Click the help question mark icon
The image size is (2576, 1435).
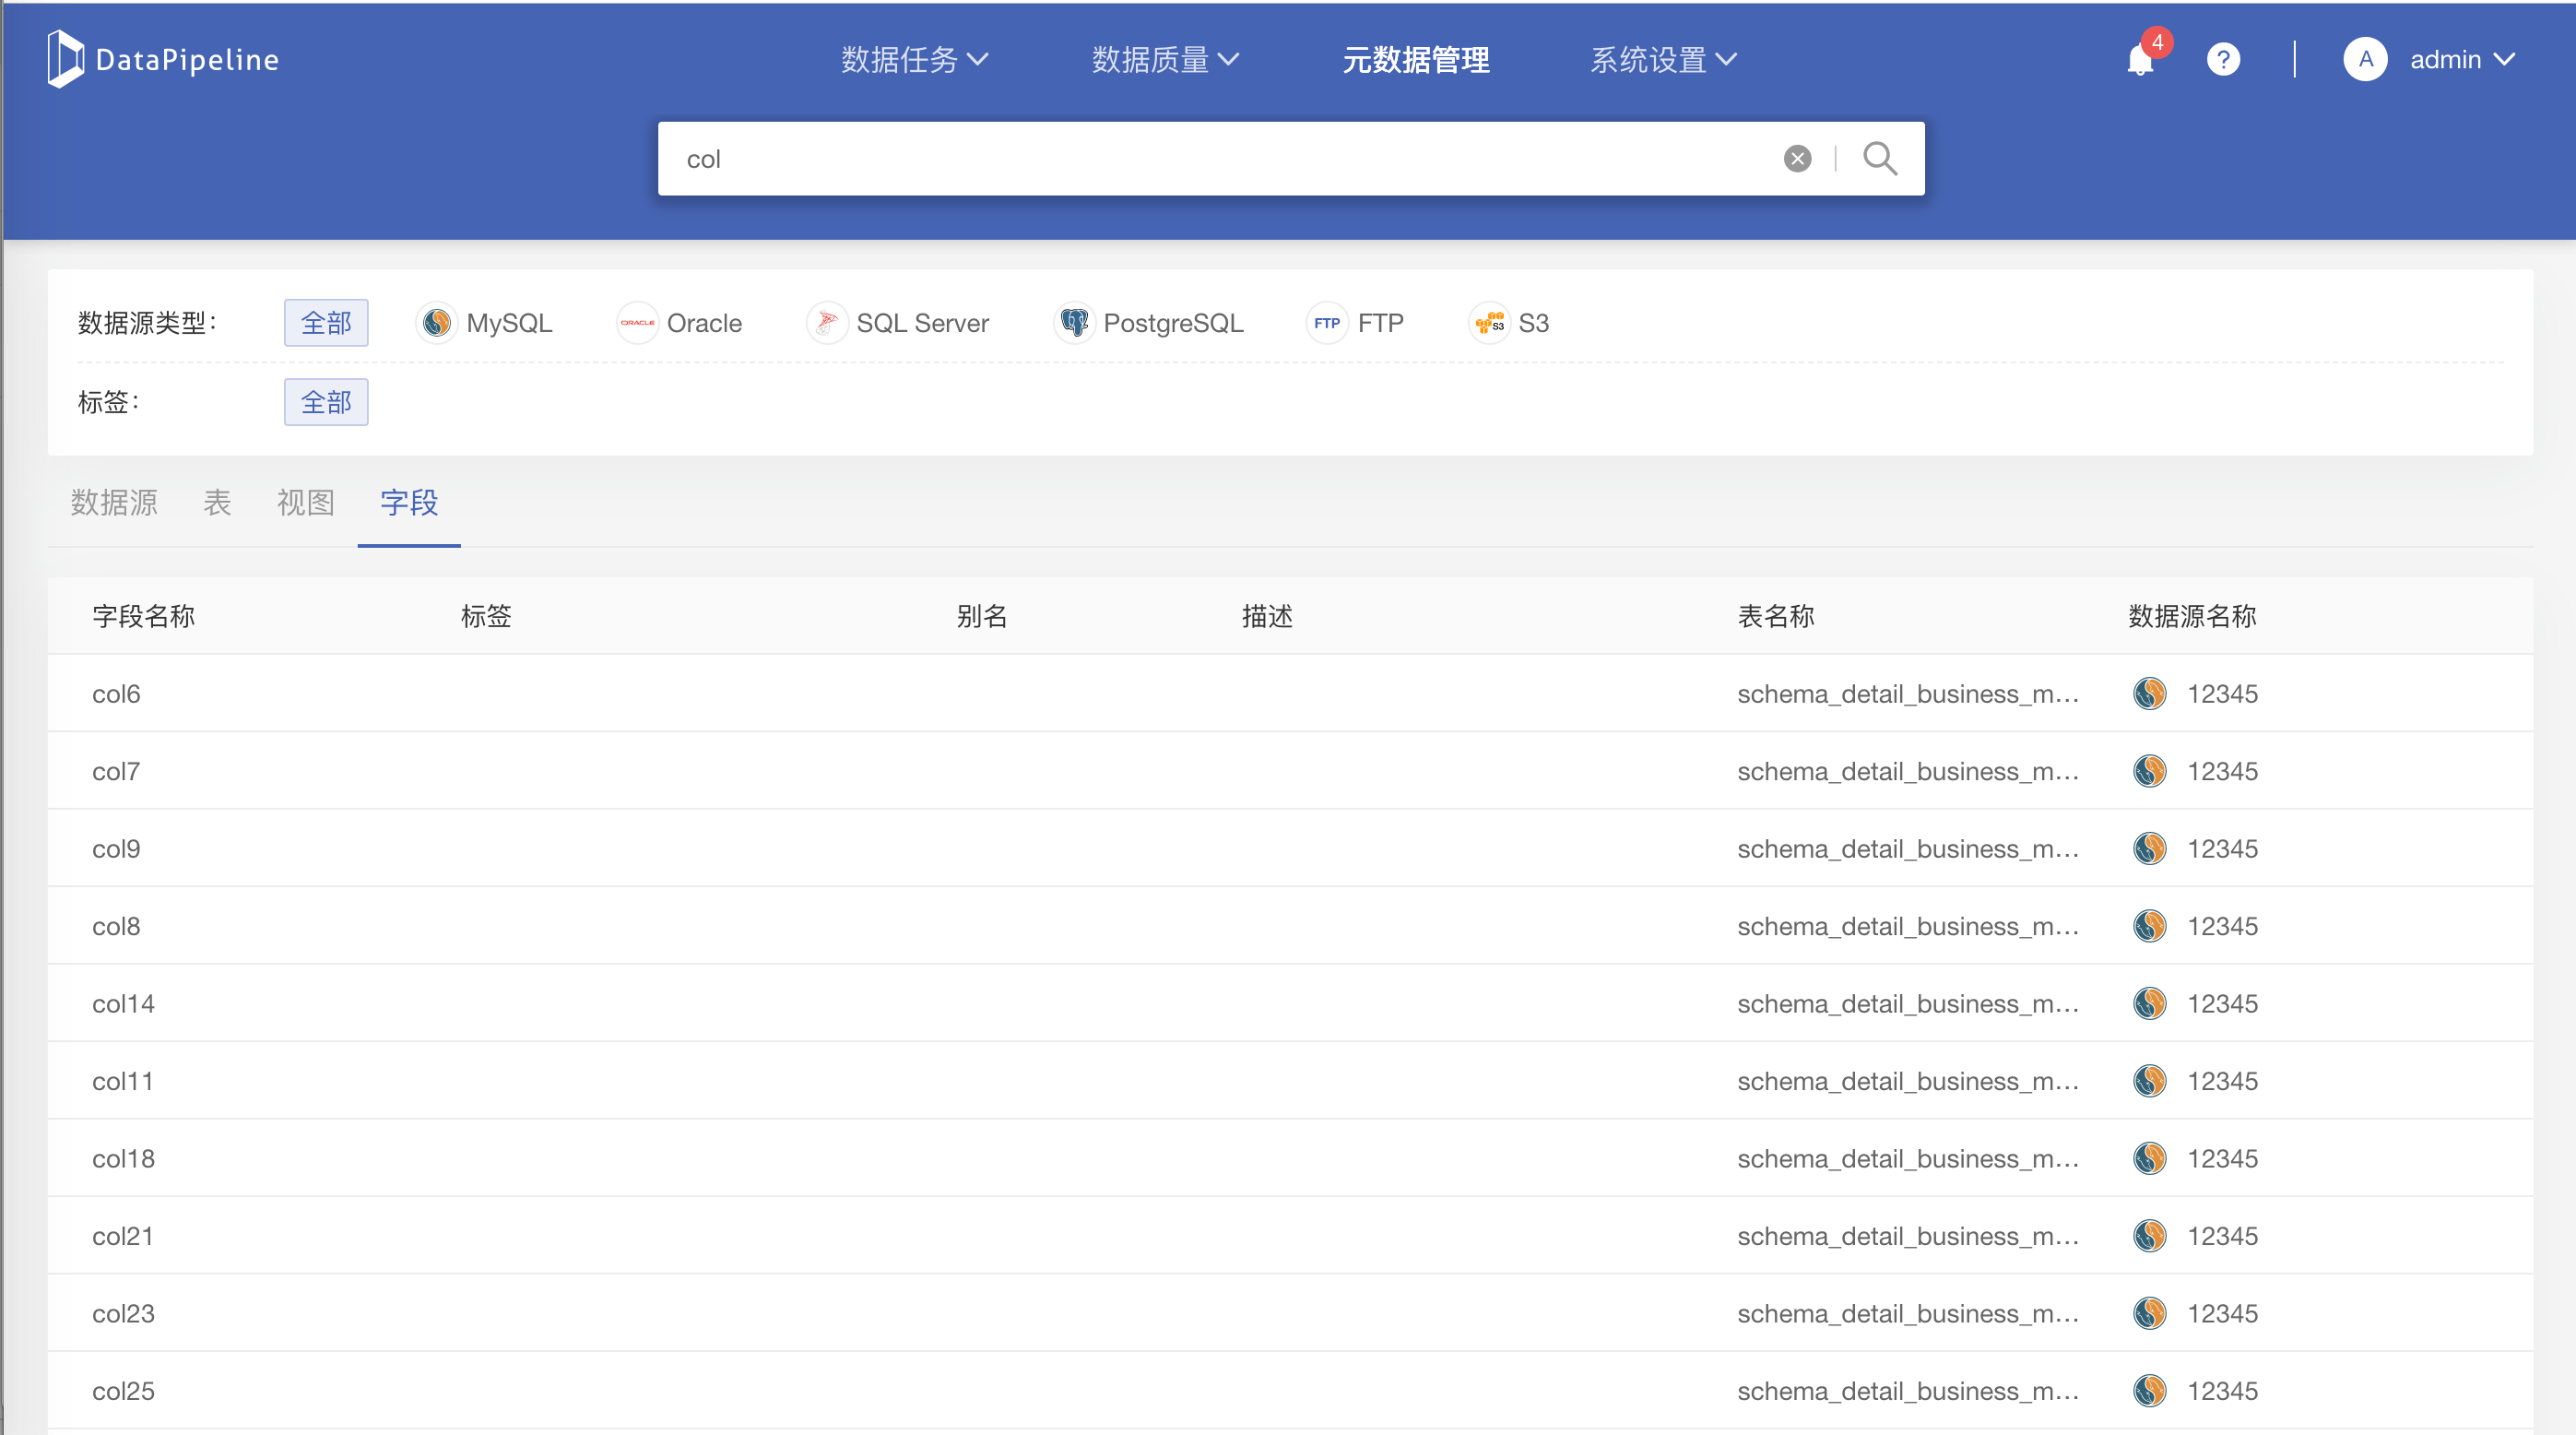[2222, 60]
